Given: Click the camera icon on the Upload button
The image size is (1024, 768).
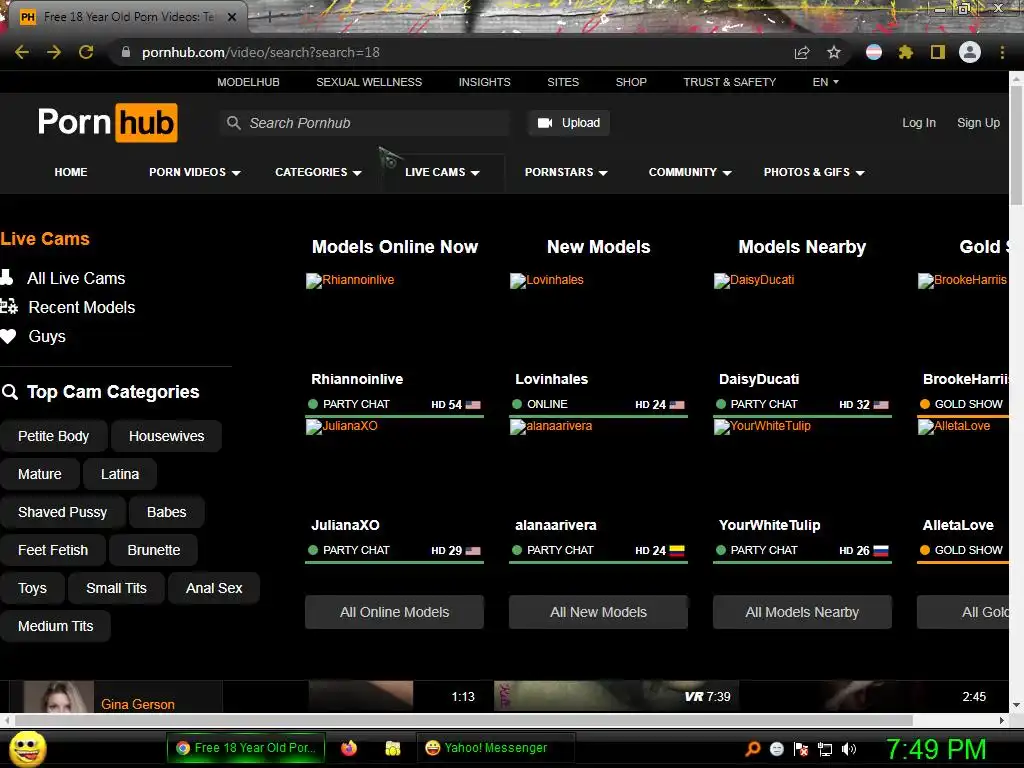Looking at the screenshot, I should 545,123.
